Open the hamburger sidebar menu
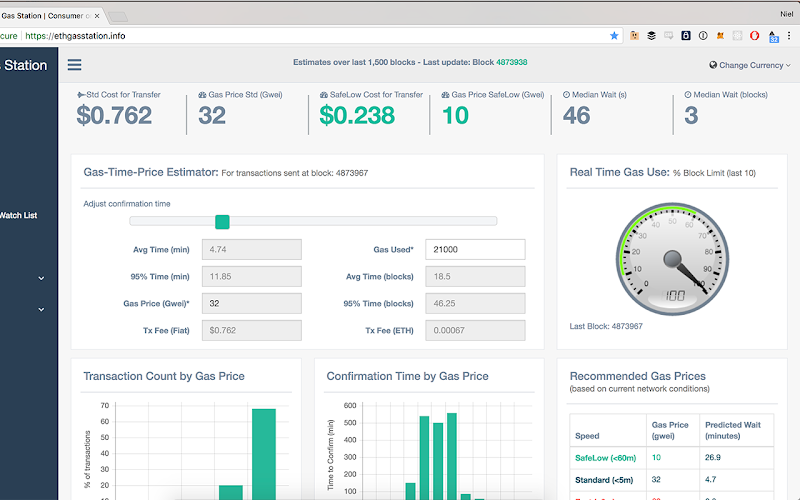 tap(74, 65)
